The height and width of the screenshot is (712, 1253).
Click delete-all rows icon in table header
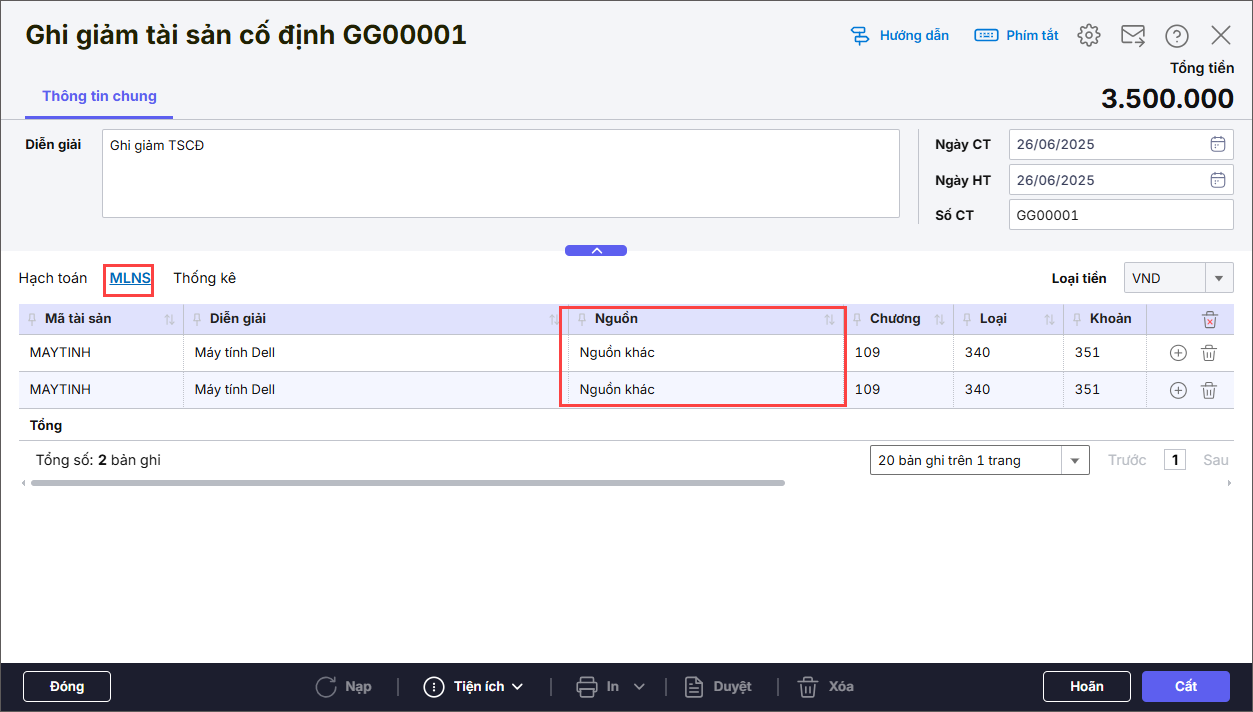point(1209,320)
